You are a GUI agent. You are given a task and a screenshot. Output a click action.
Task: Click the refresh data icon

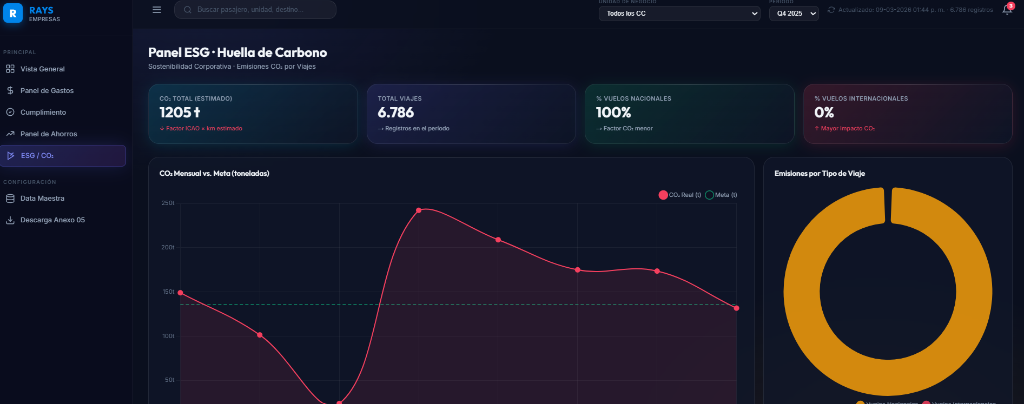[x=831, y=10]
